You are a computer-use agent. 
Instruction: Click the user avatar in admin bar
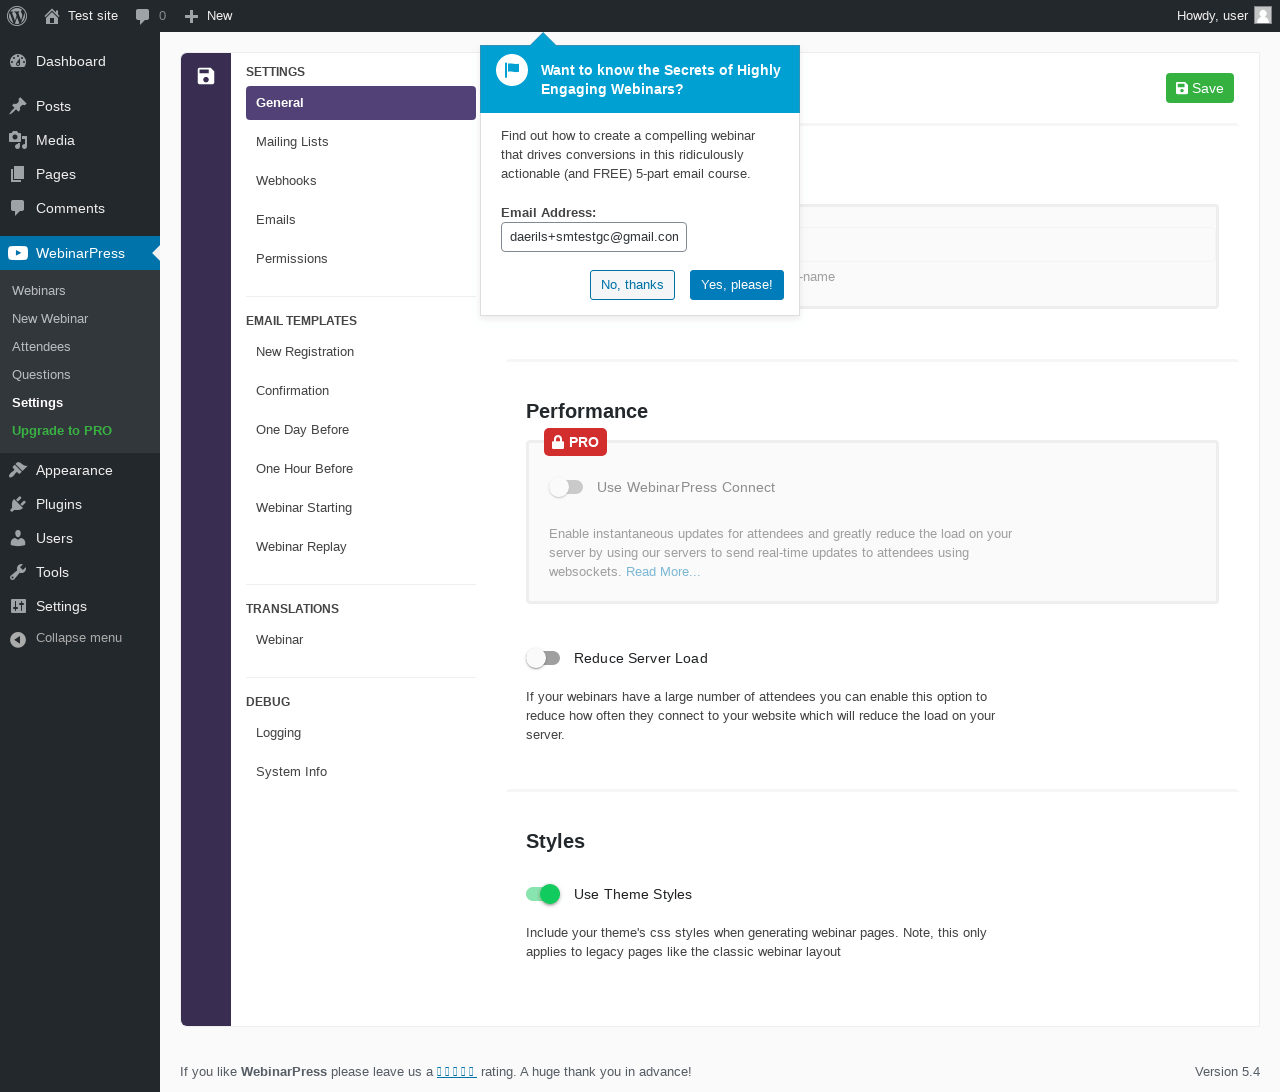point(1263,15)
